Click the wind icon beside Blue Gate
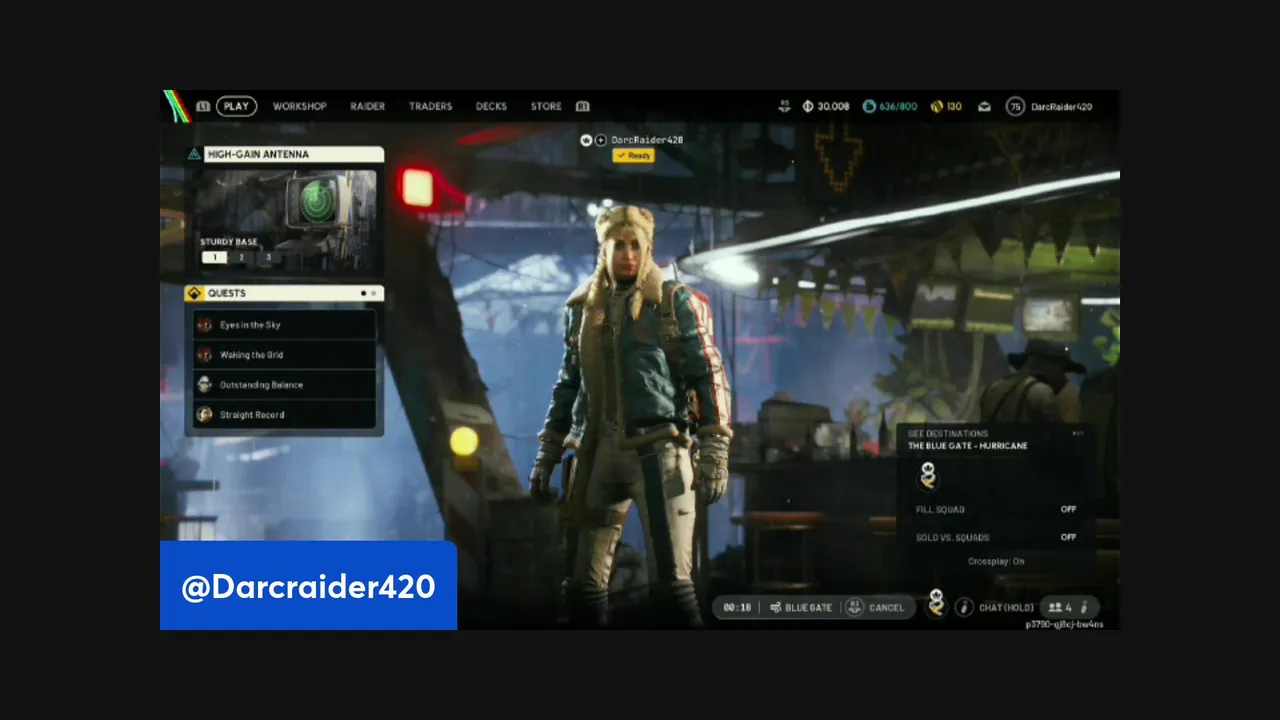Viewport: 1280px width, 720px height. coord(776,608)
